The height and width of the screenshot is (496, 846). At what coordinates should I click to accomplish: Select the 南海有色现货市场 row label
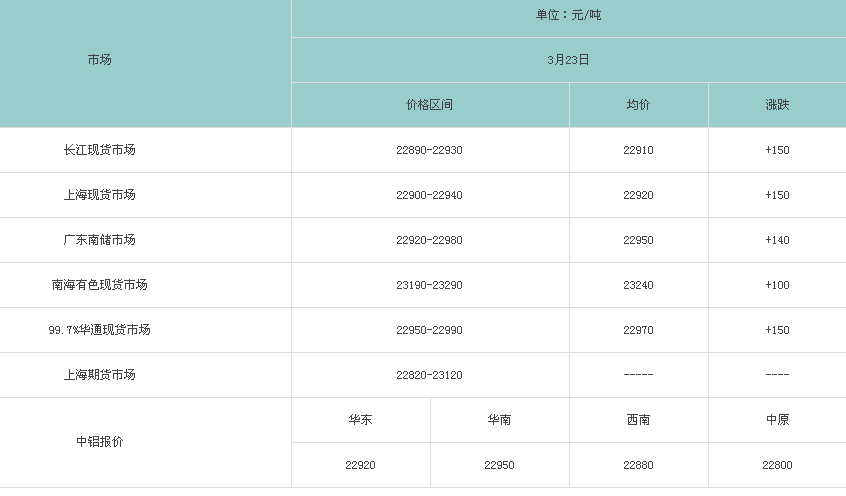pyautogui.click(x=100, y=285)
